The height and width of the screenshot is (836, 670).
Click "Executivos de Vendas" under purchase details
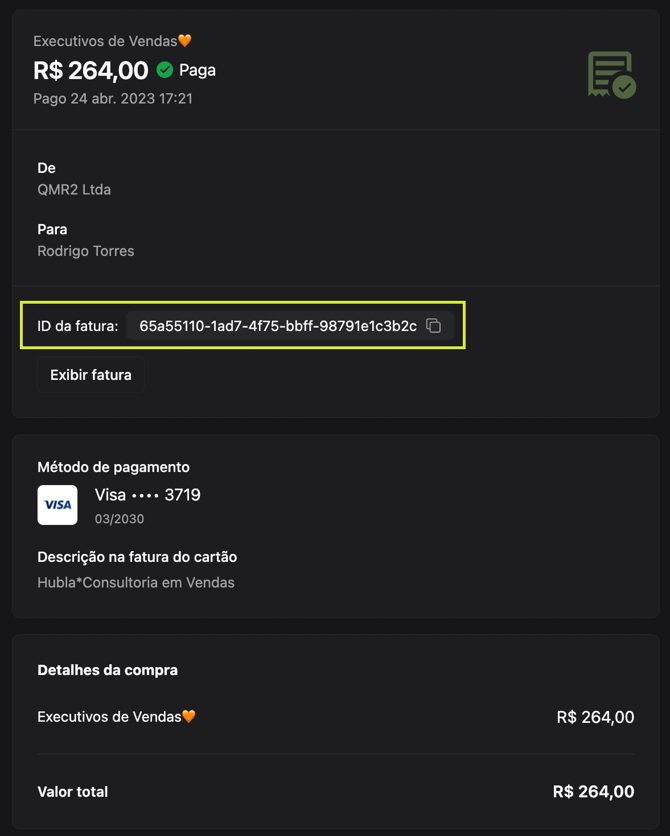pos(108,716)
